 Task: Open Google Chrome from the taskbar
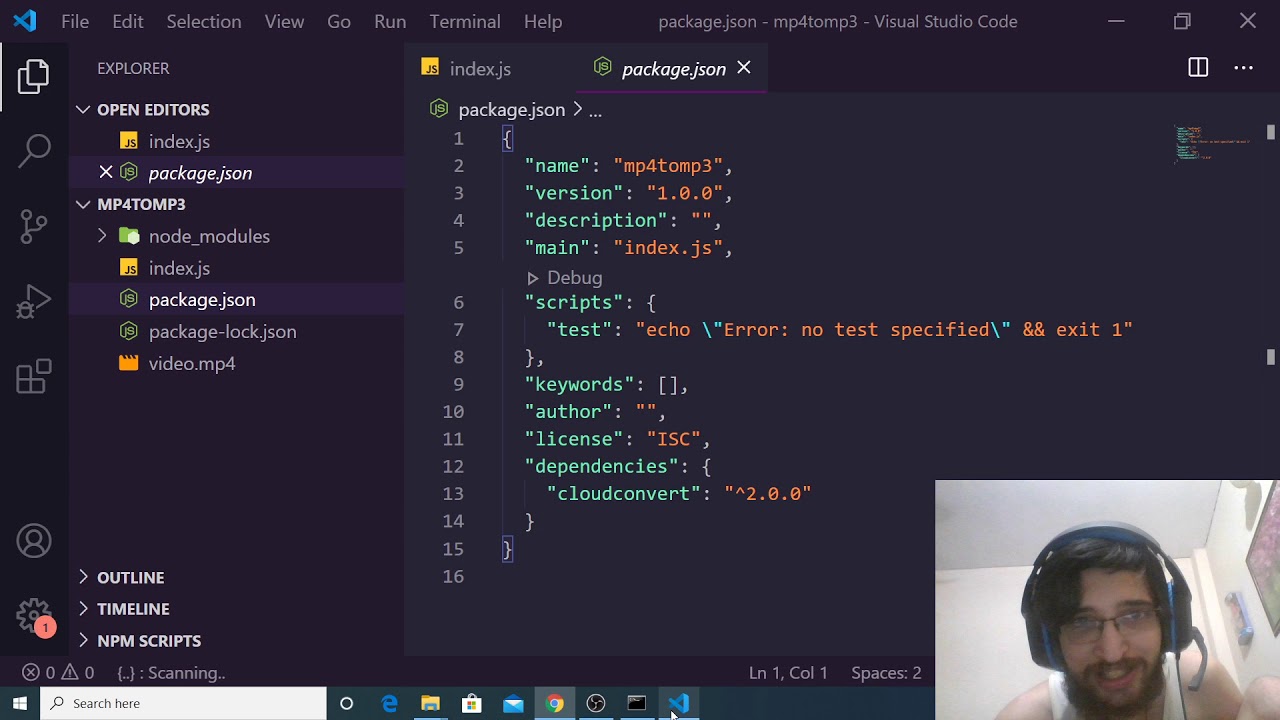coord(554,703)
